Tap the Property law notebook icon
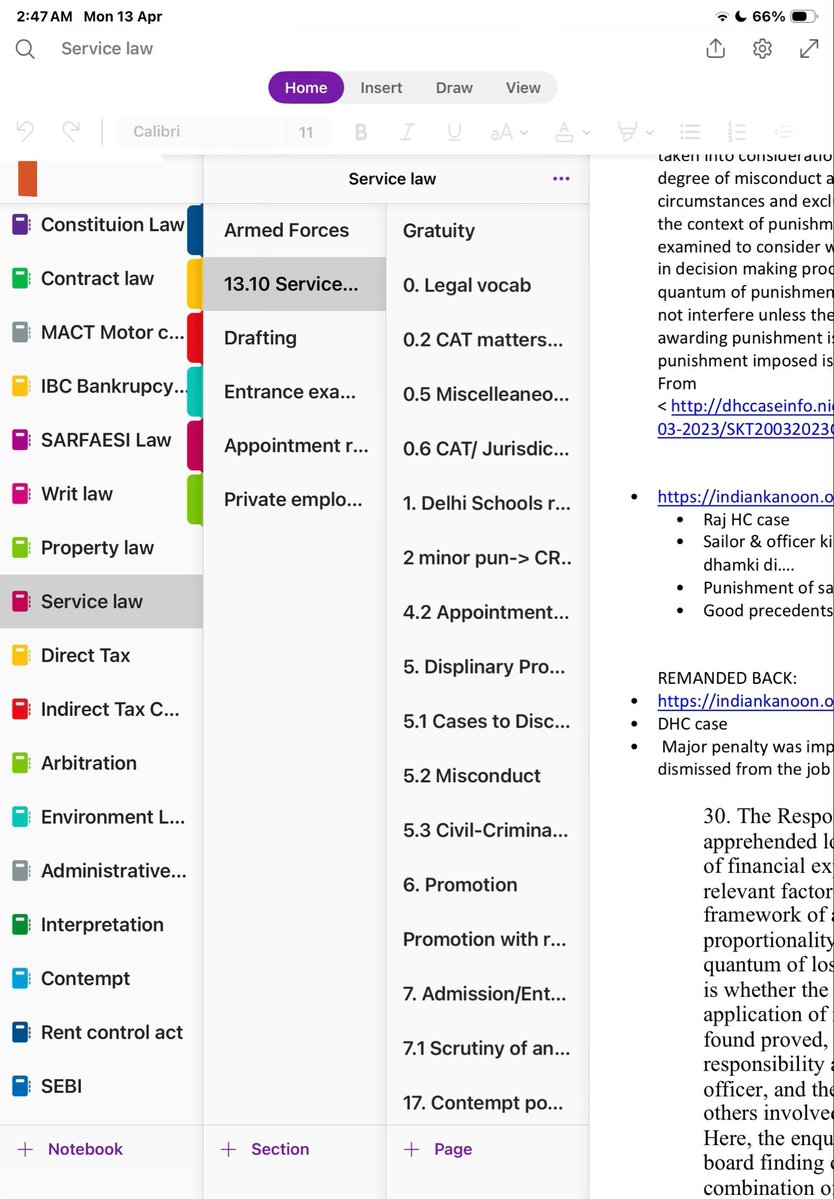834x1199 pixels. tap(21, 548)
